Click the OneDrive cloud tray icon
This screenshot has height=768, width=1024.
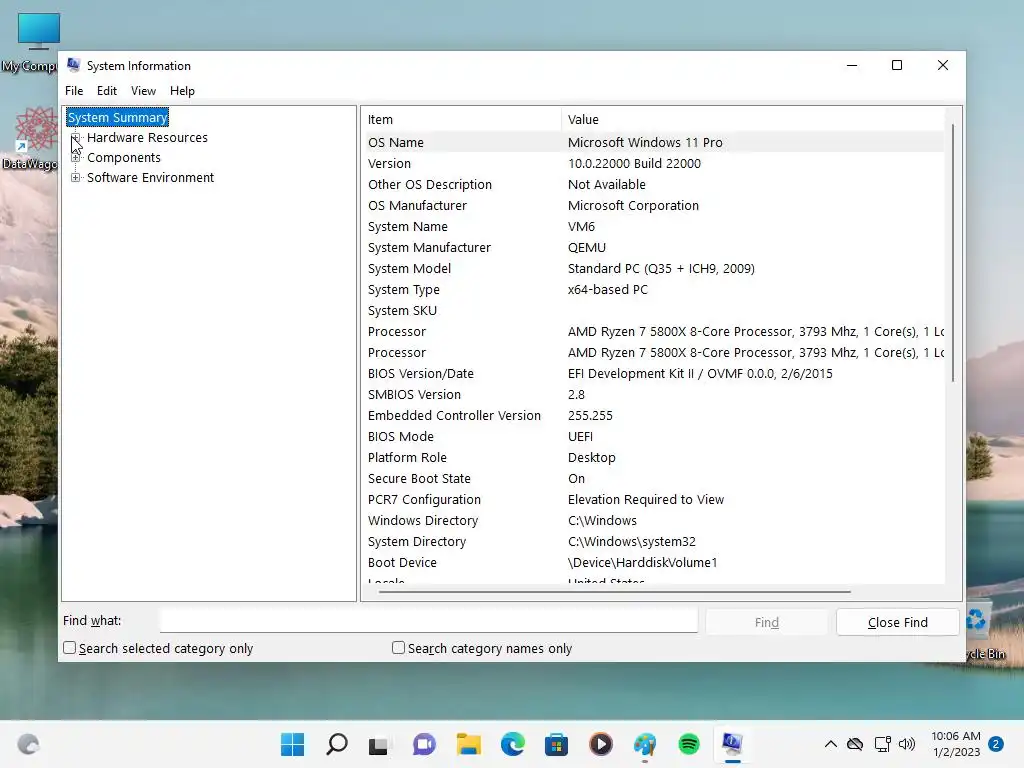[856, 744]
